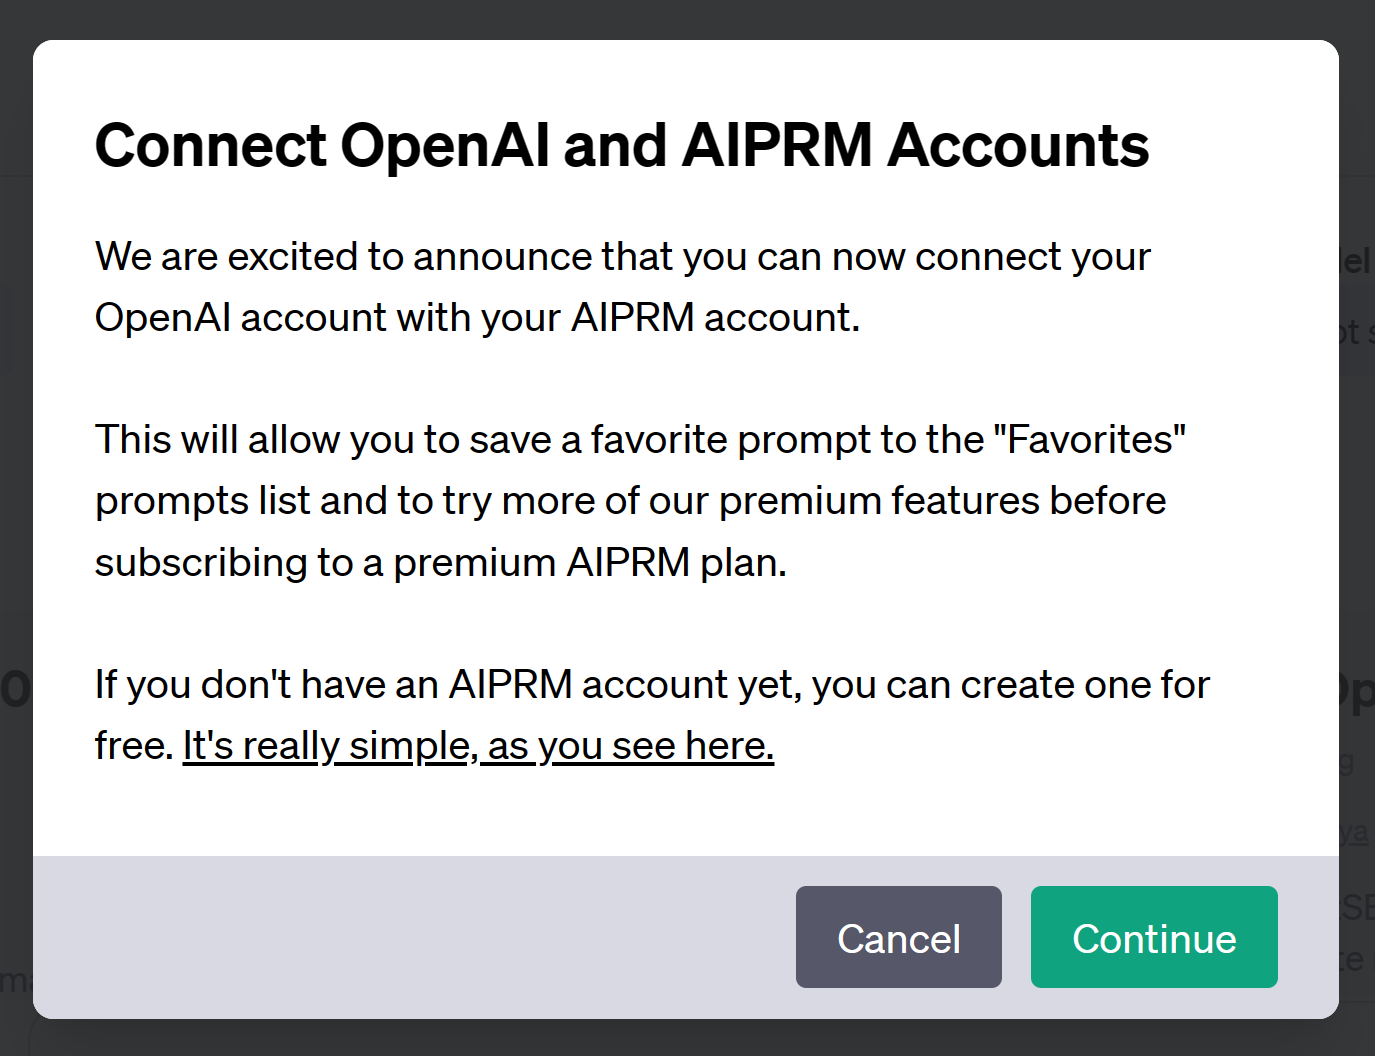Click the Continue button to connect accounts
This screenshot has height=1056, width=1375.
coord(1153,937)
